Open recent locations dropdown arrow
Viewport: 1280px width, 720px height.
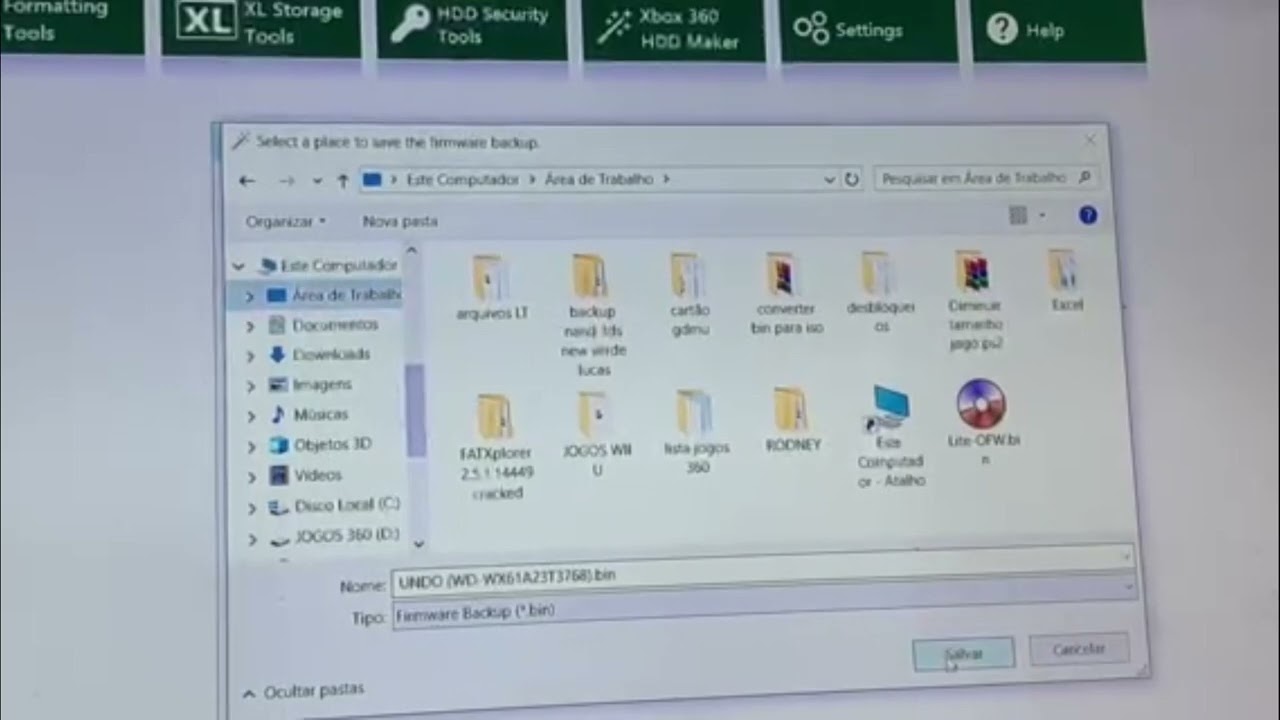(x=317, y=181)
